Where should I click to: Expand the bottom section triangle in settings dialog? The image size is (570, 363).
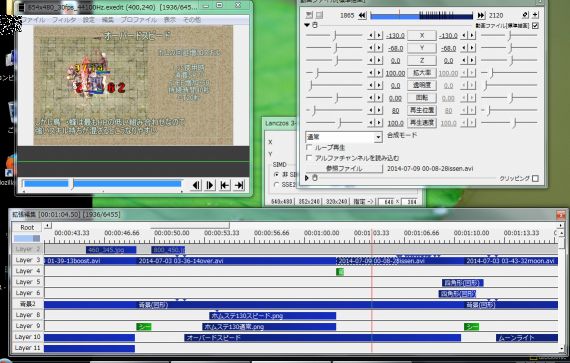[307, 178]
